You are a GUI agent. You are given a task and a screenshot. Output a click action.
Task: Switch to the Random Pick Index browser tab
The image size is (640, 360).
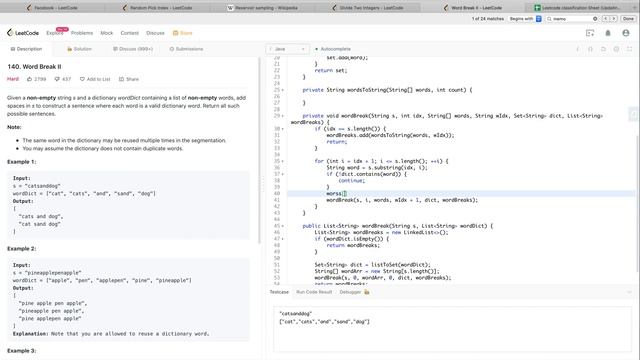[x=158, y=7]
